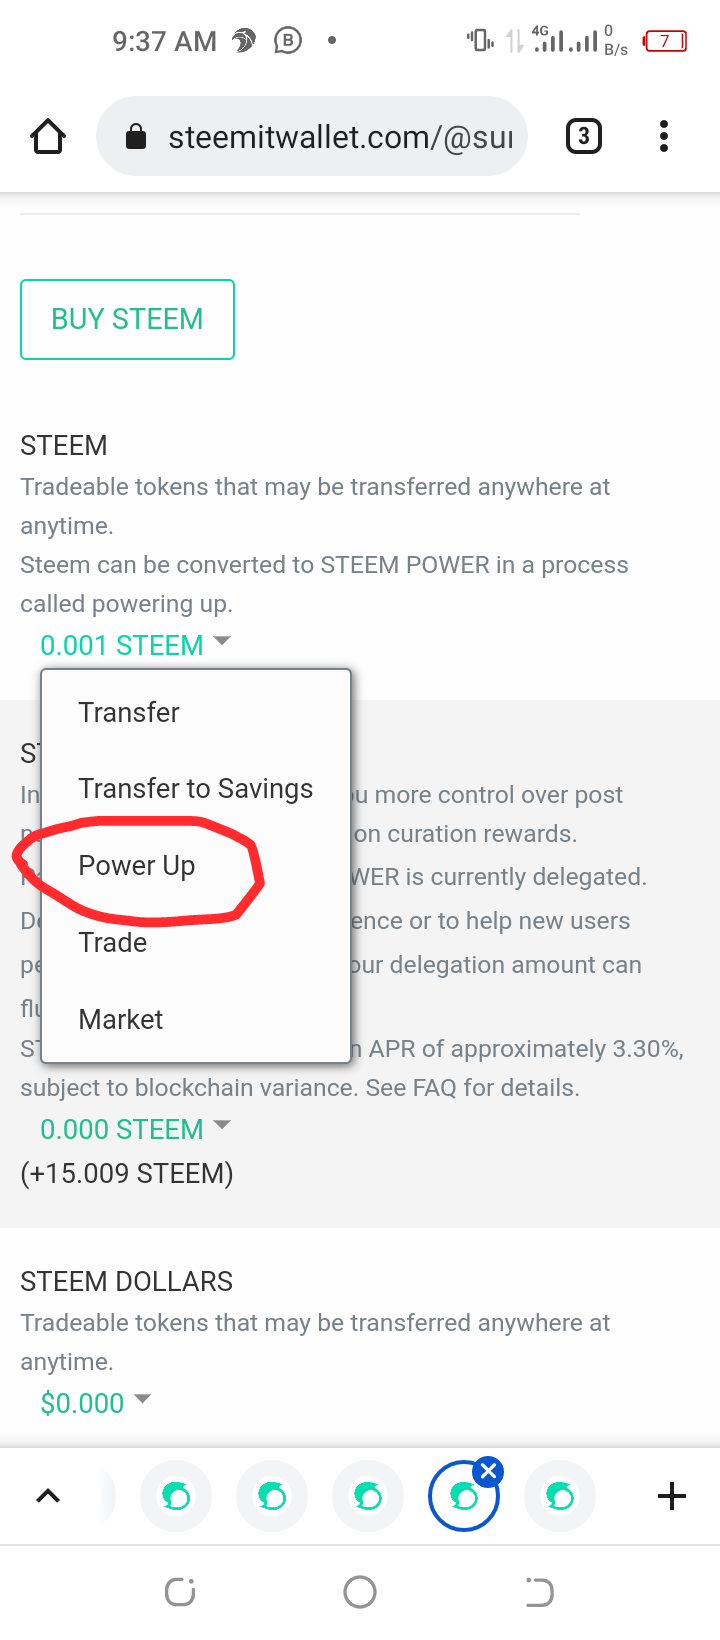The width and height of the screenshot is (720, 1640).
Task: Switch to the last Steemit tab thumbnail
Action: pyautogui.click(x=560, y=1496)
